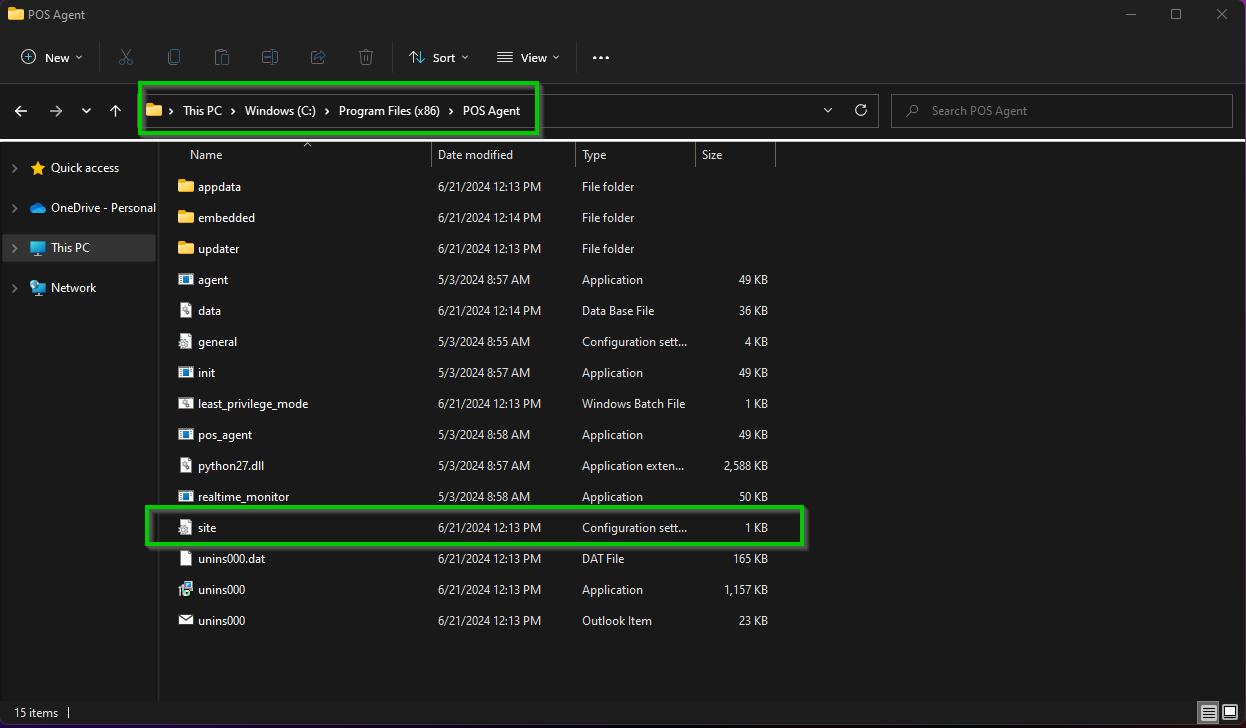
Task: Click the Cut scissors icon in toolbar
Action: click(x=126, y=58)
